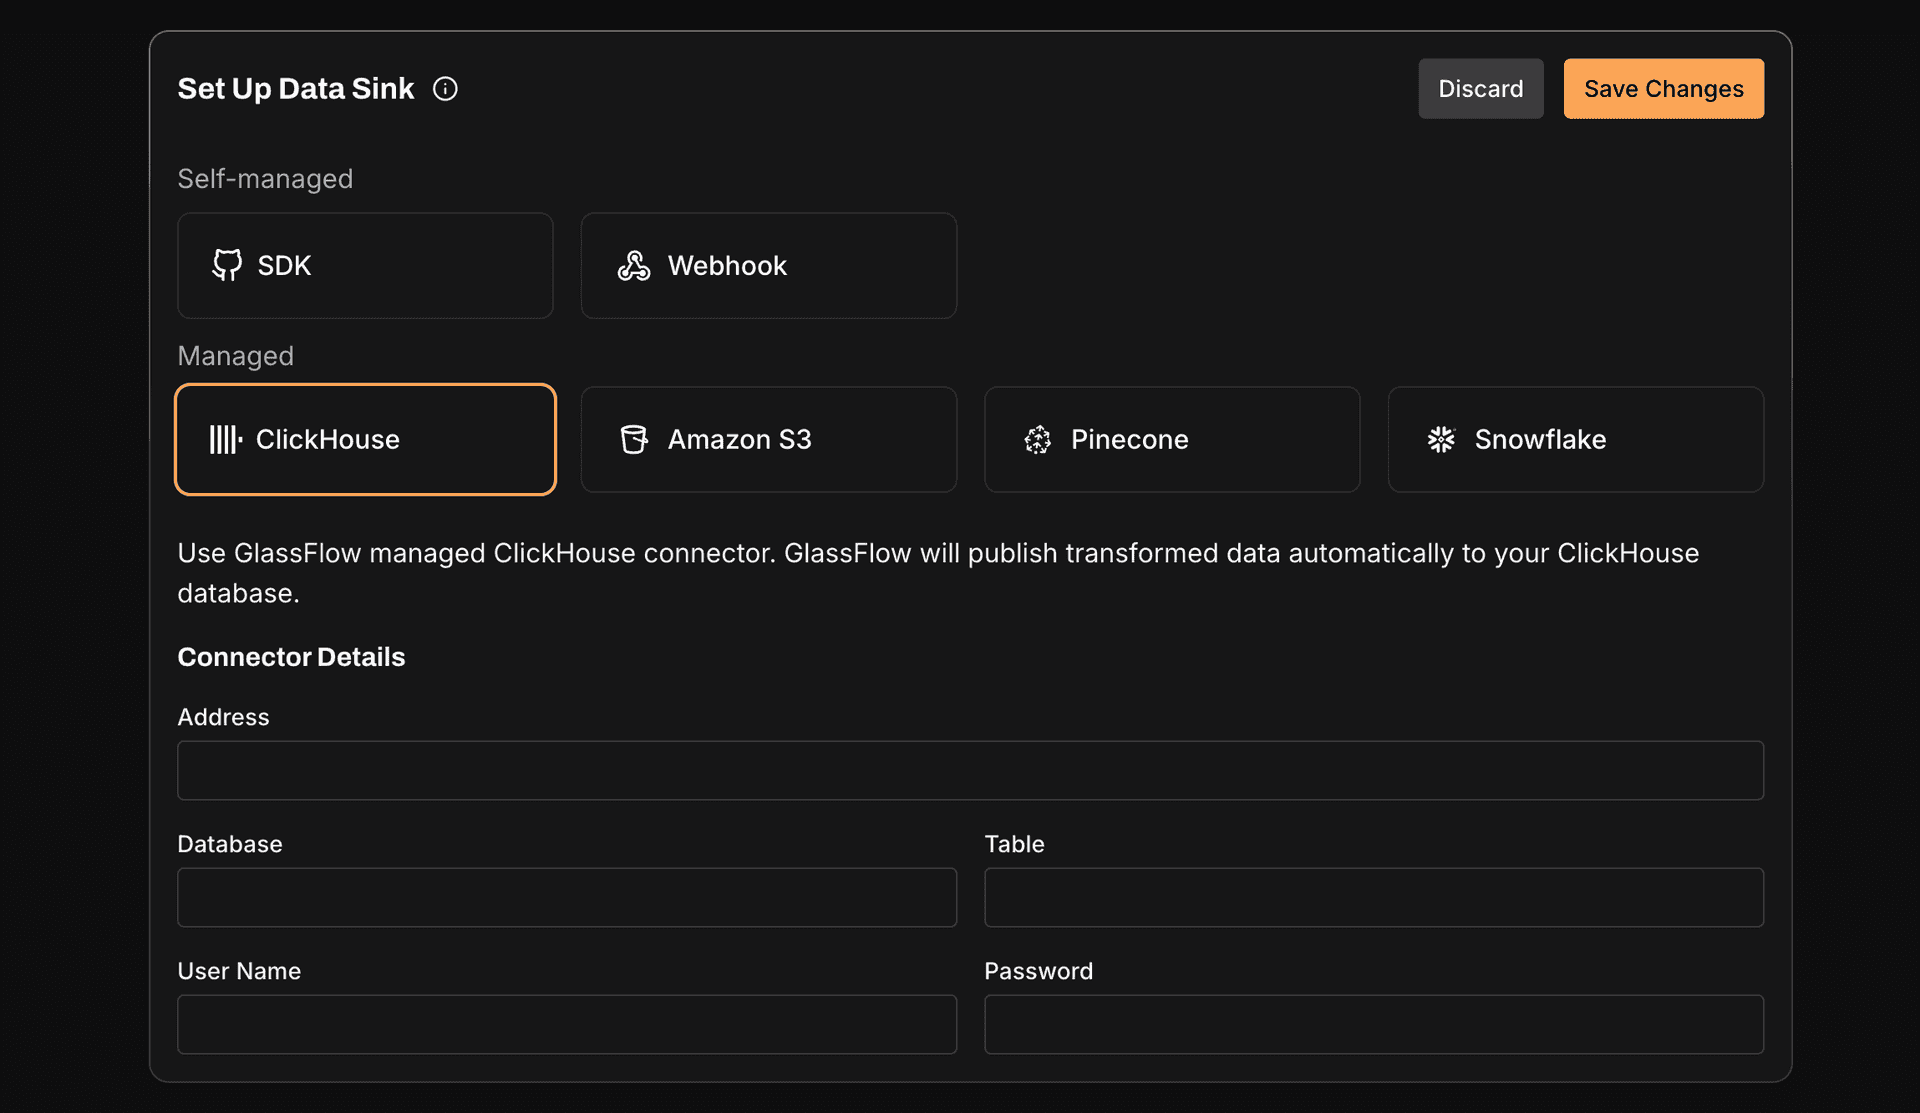Focus the Address input field

(970, 770)
